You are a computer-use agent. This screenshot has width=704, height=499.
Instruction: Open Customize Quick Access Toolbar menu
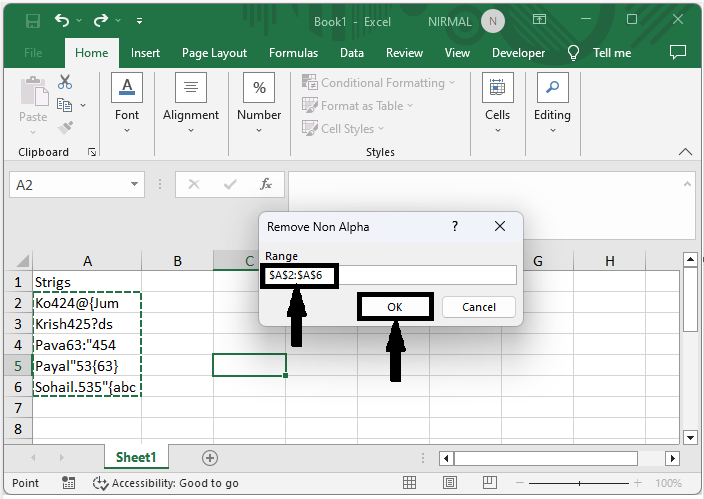point(140,21)
